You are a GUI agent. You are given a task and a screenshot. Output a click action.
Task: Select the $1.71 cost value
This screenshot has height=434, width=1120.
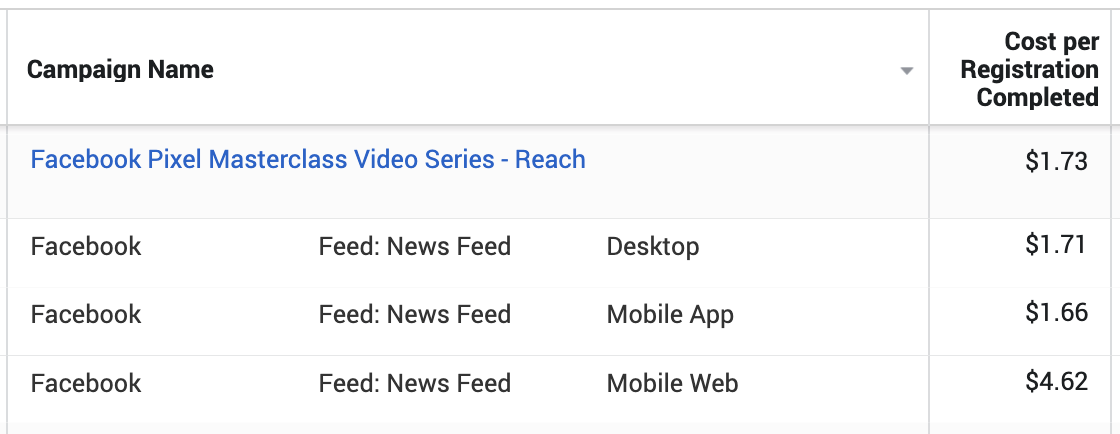1056,245
